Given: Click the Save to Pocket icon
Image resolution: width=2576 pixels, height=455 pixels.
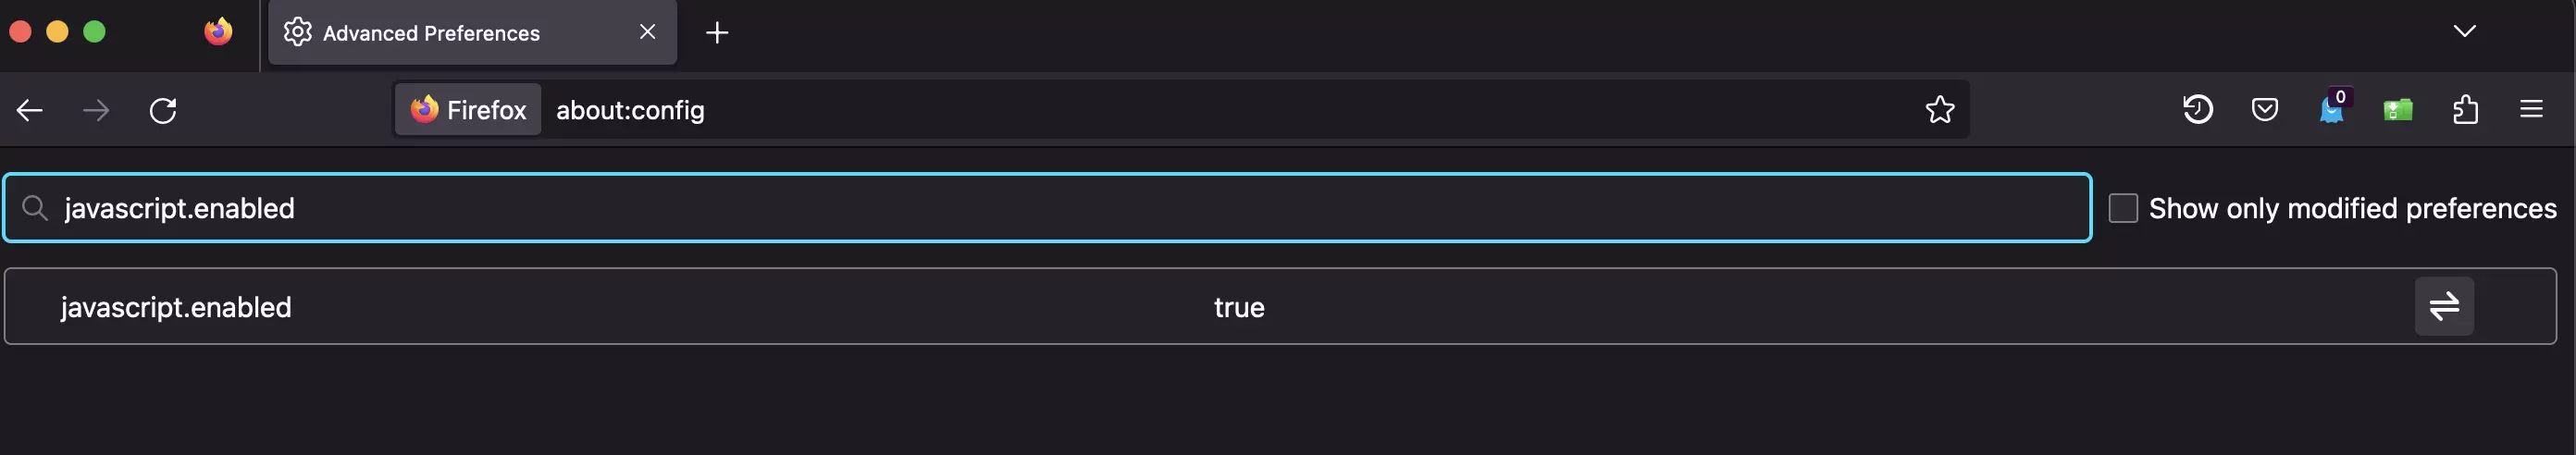Looking at the screenshot, I should 2264,109.
